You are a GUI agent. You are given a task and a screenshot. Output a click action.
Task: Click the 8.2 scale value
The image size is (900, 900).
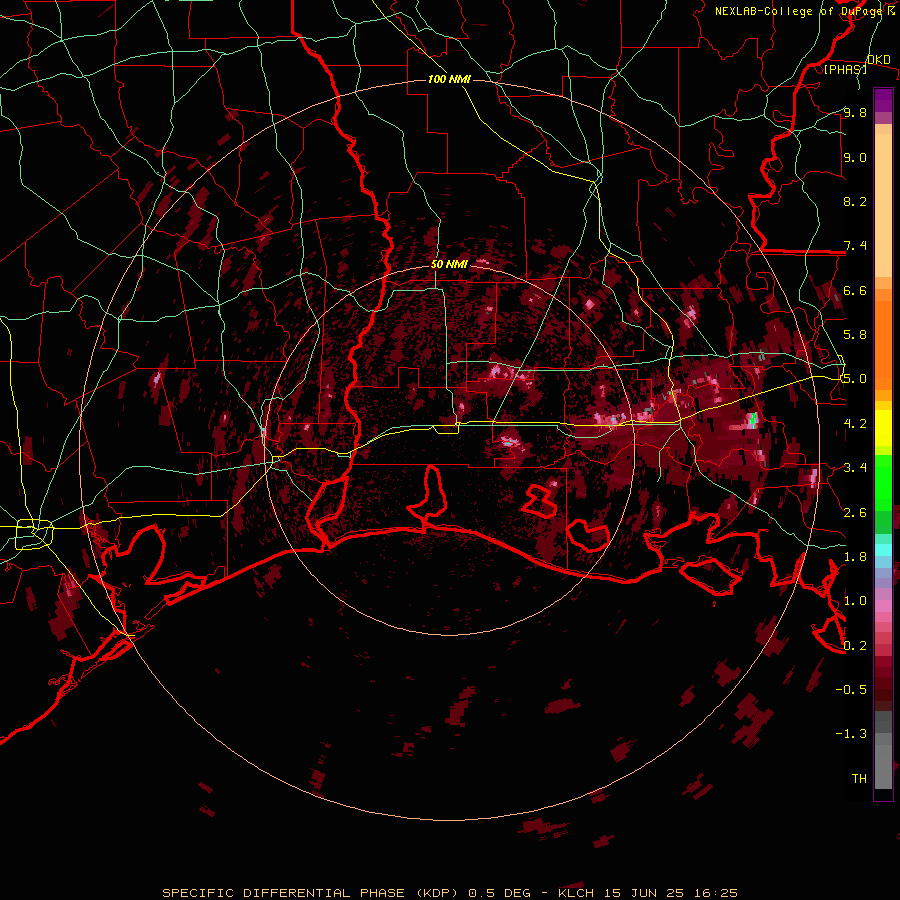tap(855, 201)
